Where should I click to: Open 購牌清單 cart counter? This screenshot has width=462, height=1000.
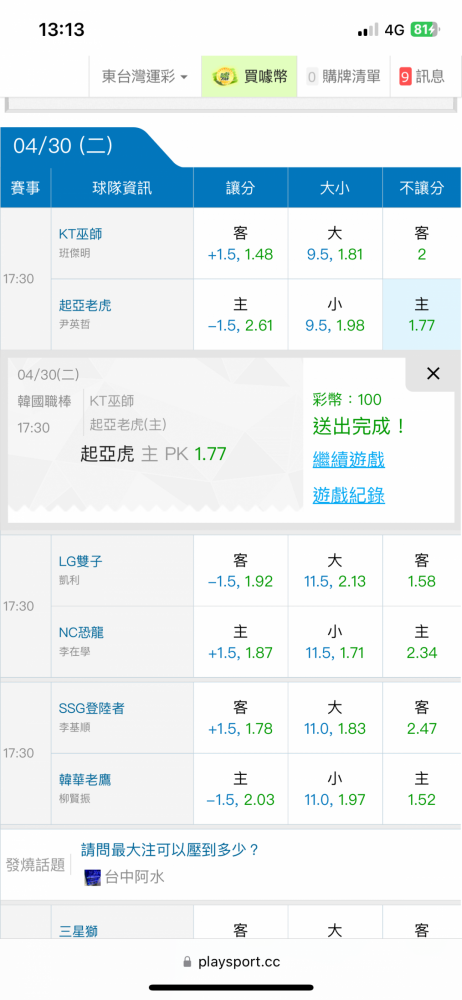pos(343,77)
